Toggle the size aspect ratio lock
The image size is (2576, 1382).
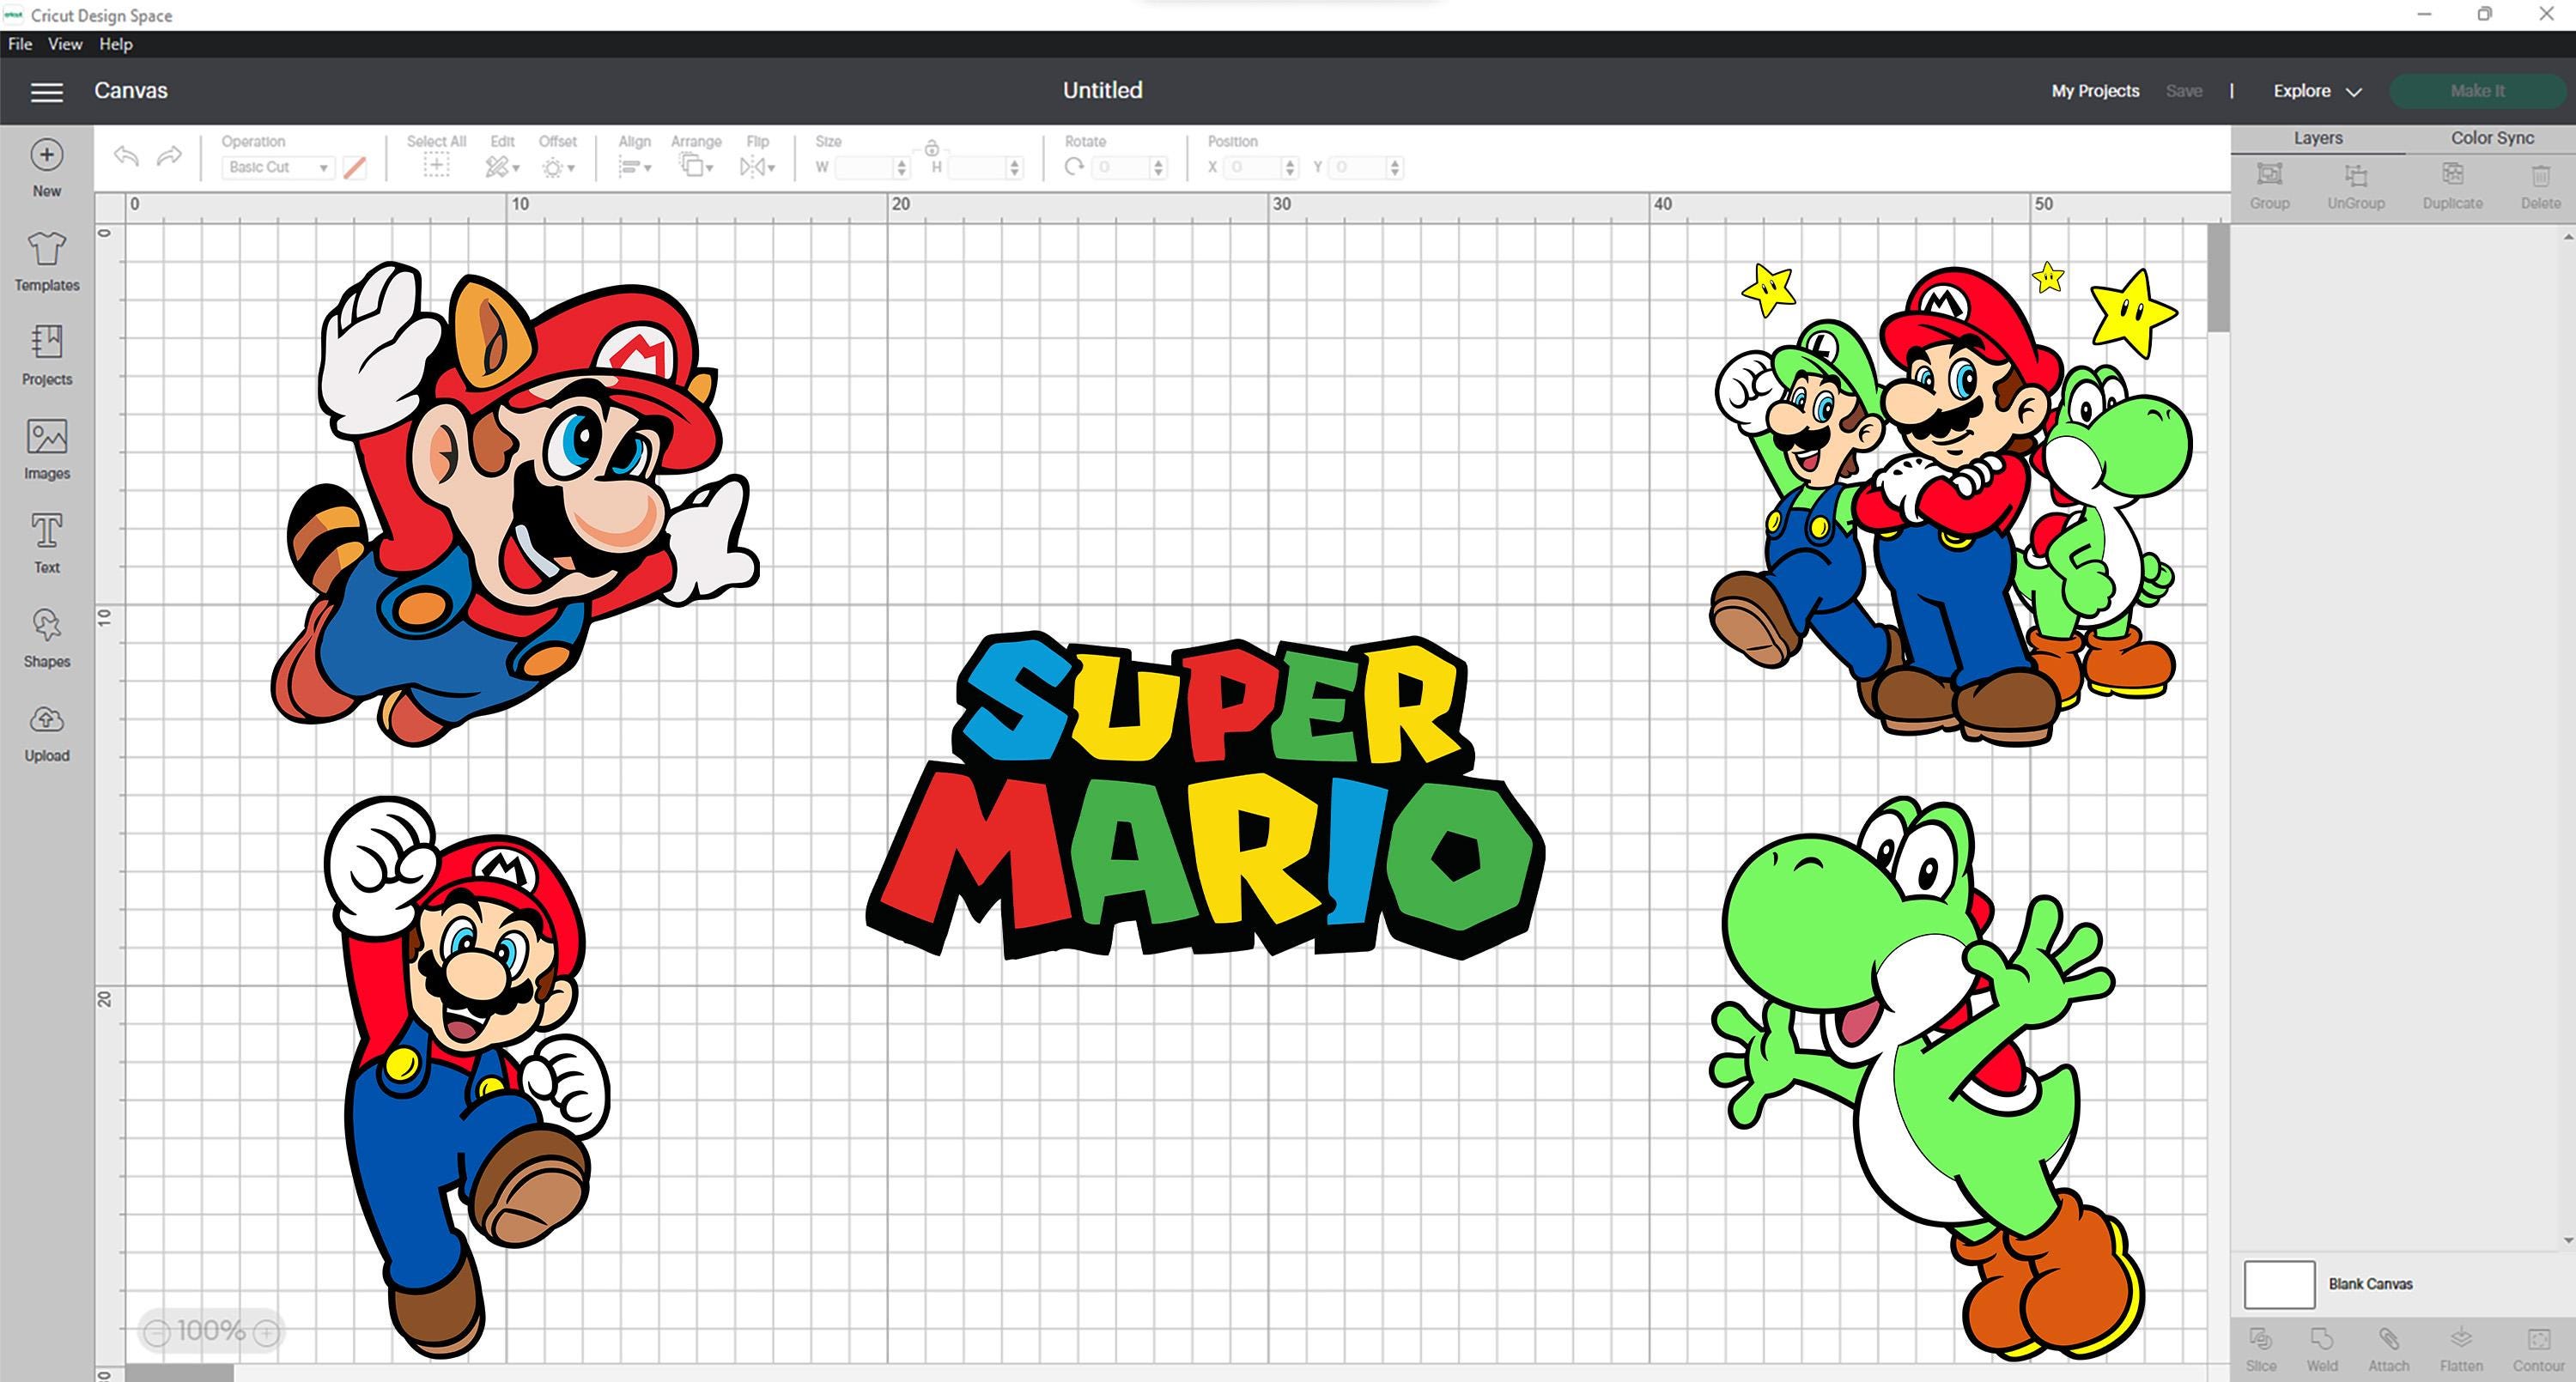pyautogui.click(x=931, y=148)
